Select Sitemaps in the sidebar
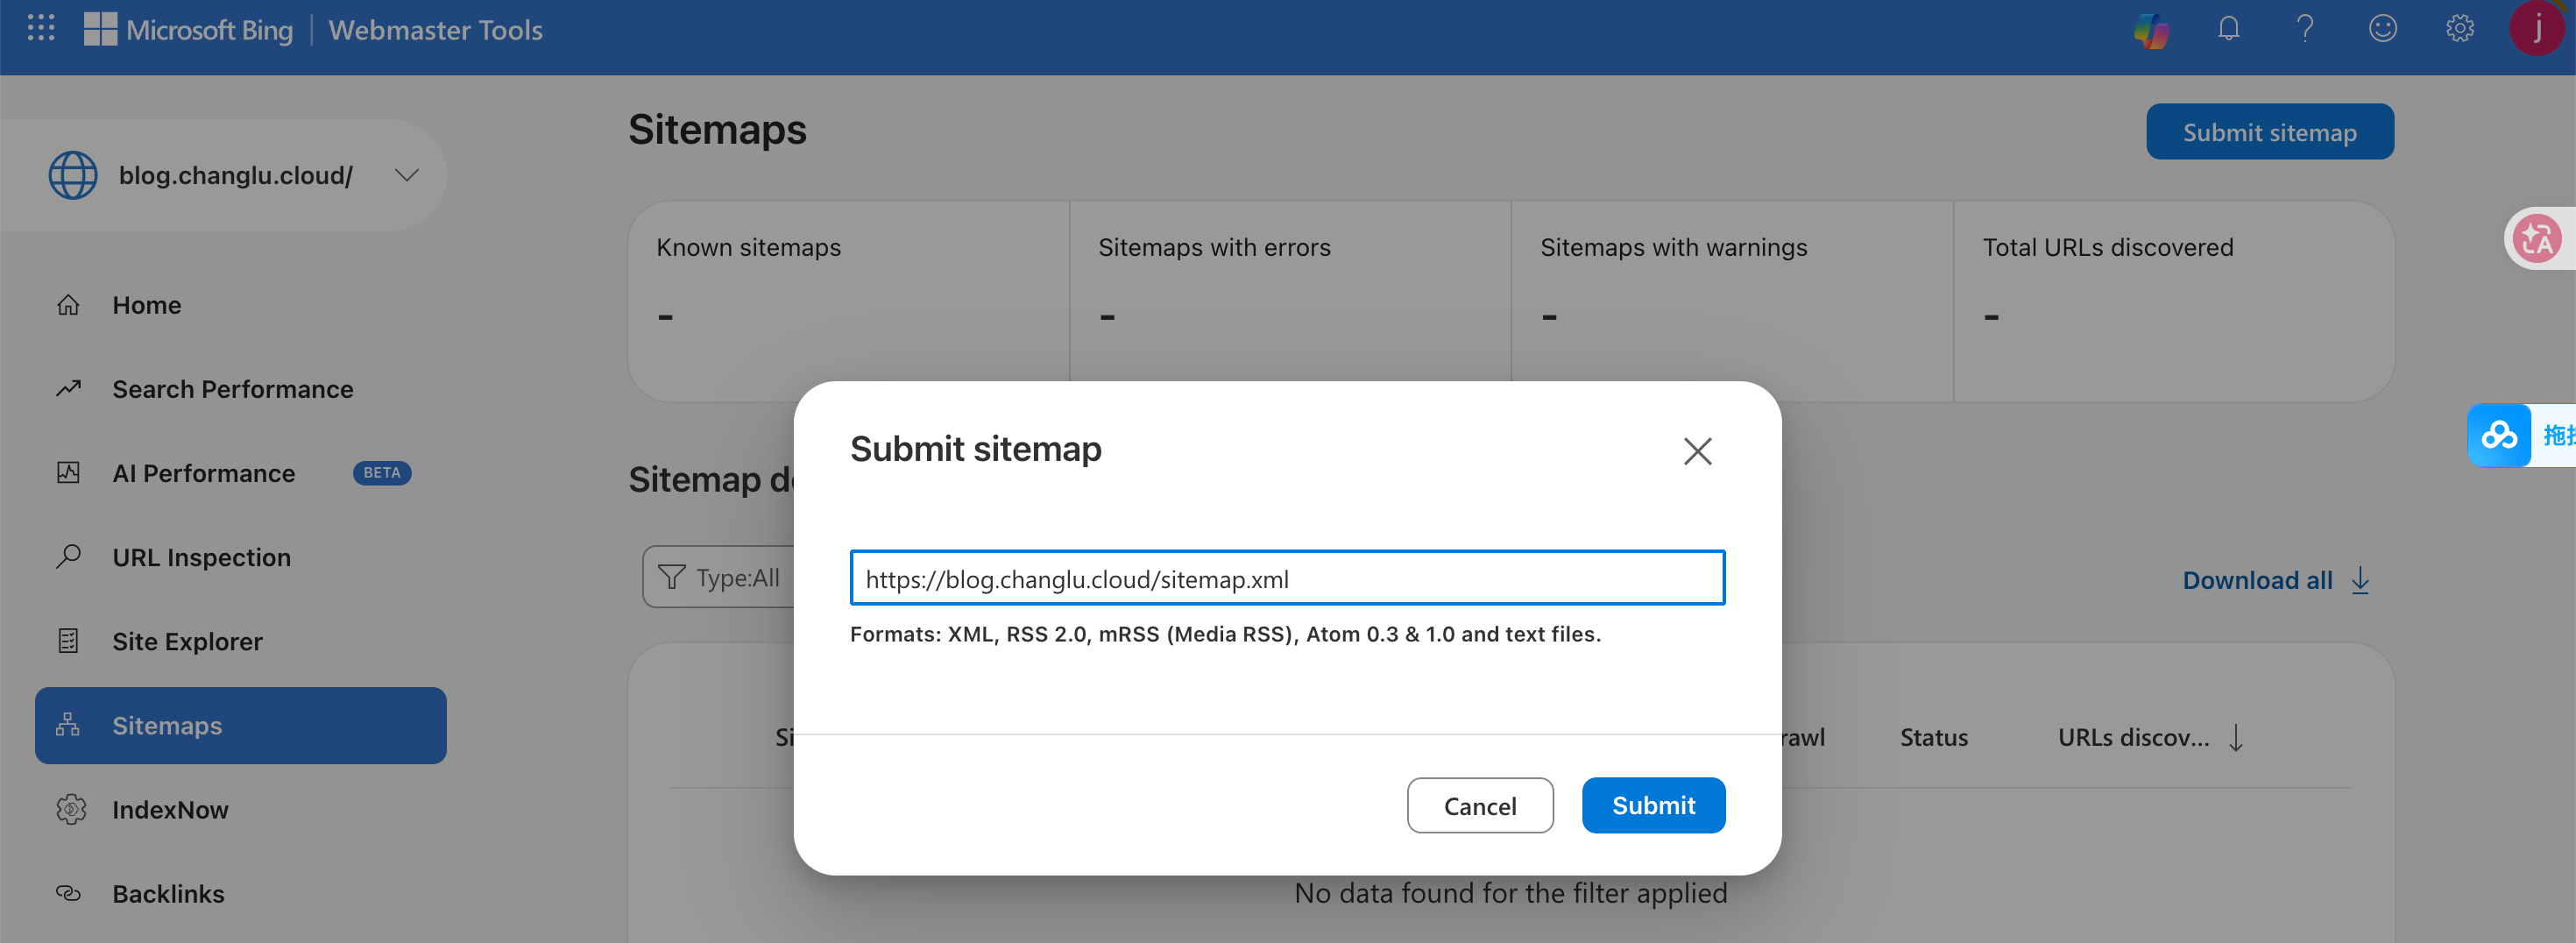 click(x=240, y=726)
